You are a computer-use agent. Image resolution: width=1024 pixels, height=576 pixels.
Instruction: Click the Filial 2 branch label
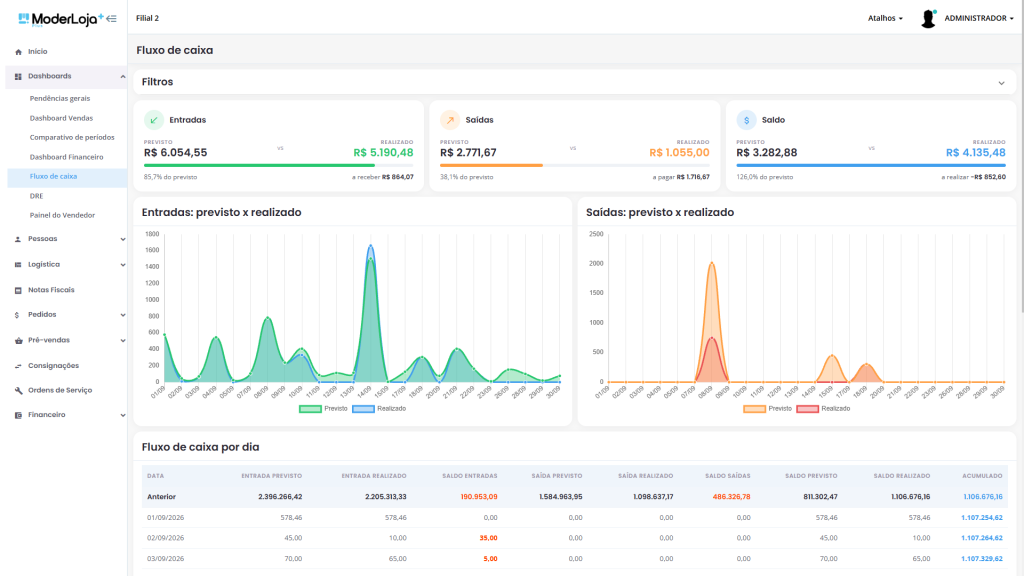click(148, 18)
